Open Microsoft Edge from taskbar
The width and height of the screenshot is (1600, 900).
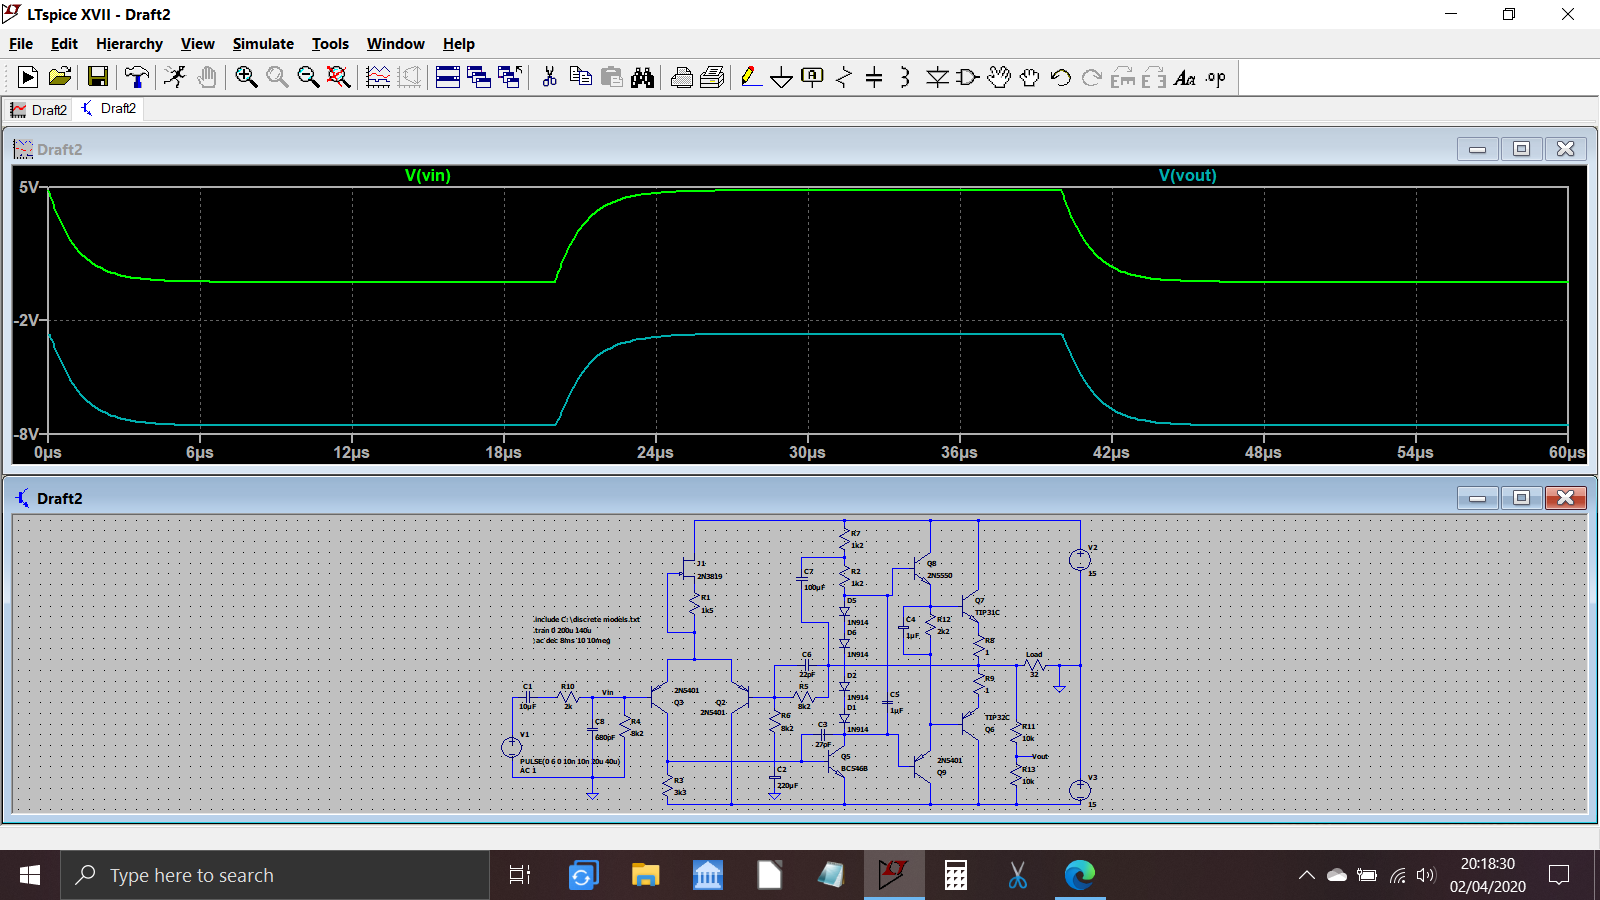[x=1080, y=875]
